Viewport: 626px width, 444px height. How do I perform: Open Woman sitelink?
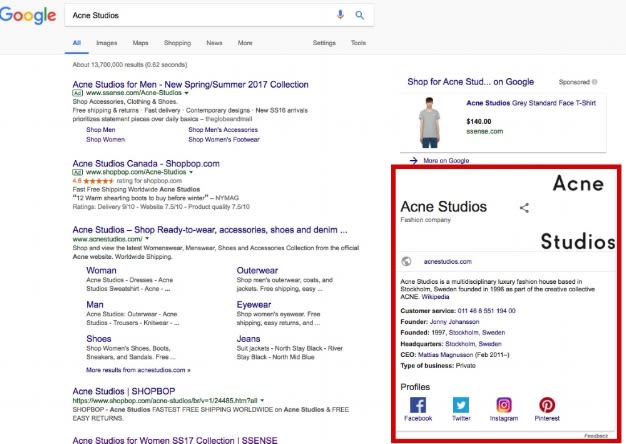pyautogui.click(x=101, y=270)
